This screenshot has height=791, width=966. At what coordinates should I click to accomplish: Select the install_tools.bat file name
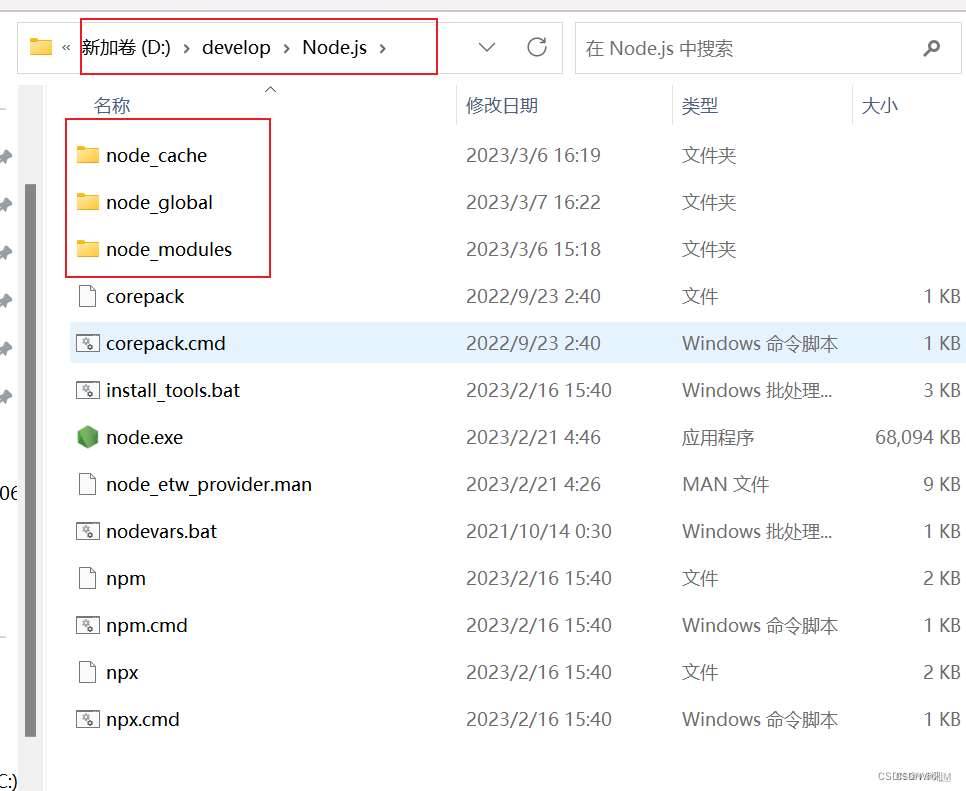[172, 391]
